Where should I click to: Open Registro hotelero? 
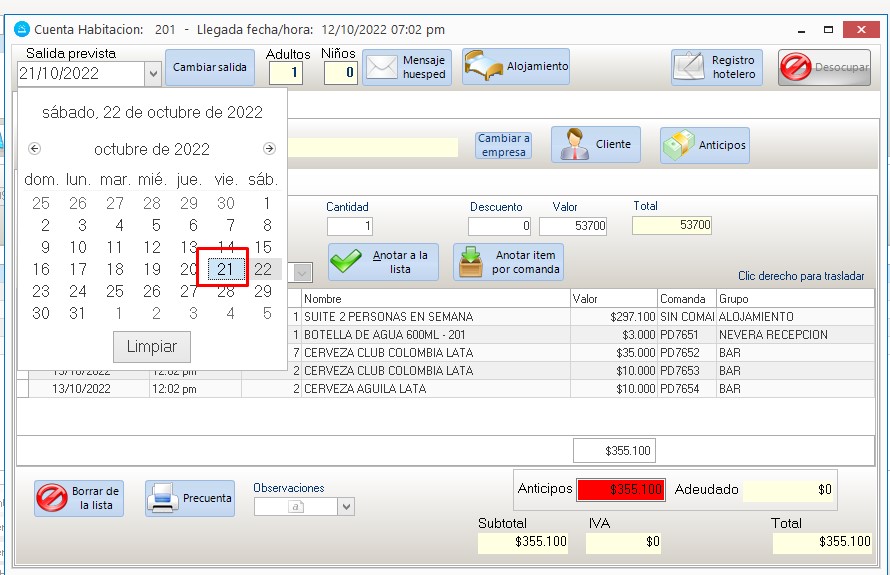click(x=716, y=67)
